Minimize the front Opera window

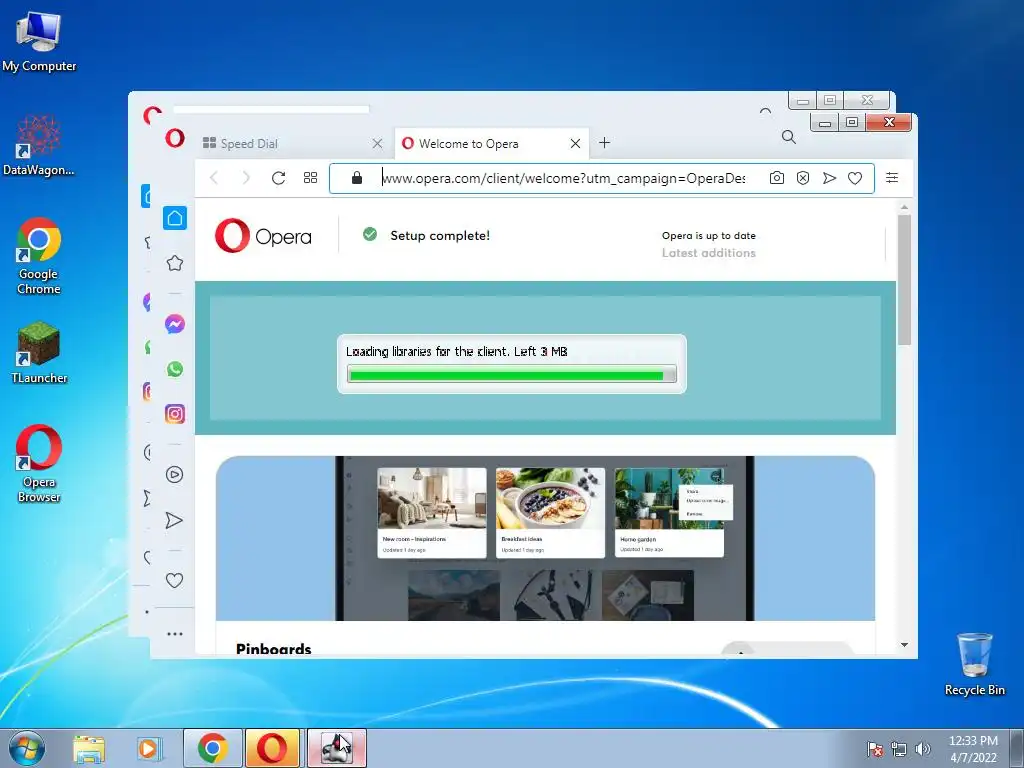pyautogui.click(x=825, y=122)
